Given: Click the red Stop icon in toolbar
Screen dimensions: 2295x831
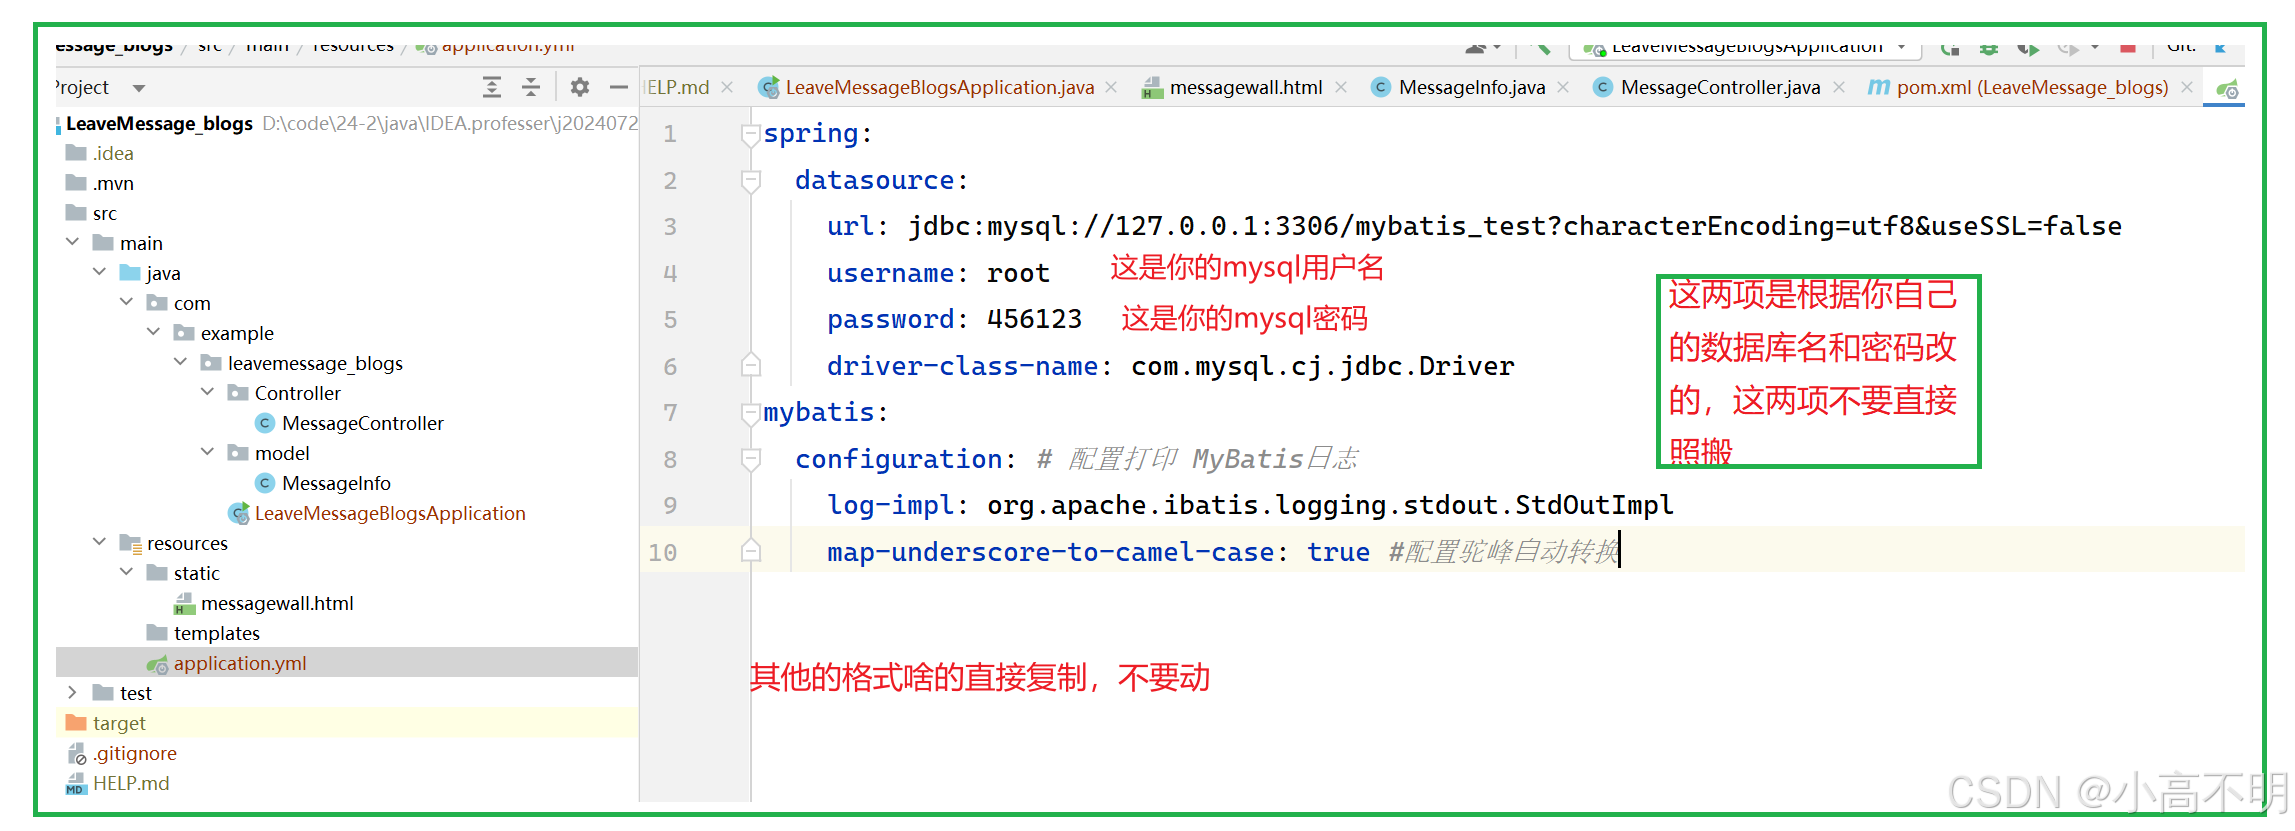Looking at the screenshot, I should tap(2128, 47).
